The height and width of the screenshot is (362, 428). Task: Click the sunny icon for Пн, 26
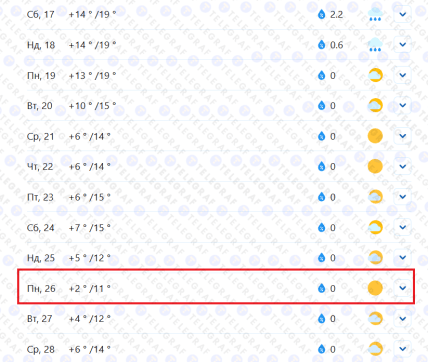click(375, 288)
